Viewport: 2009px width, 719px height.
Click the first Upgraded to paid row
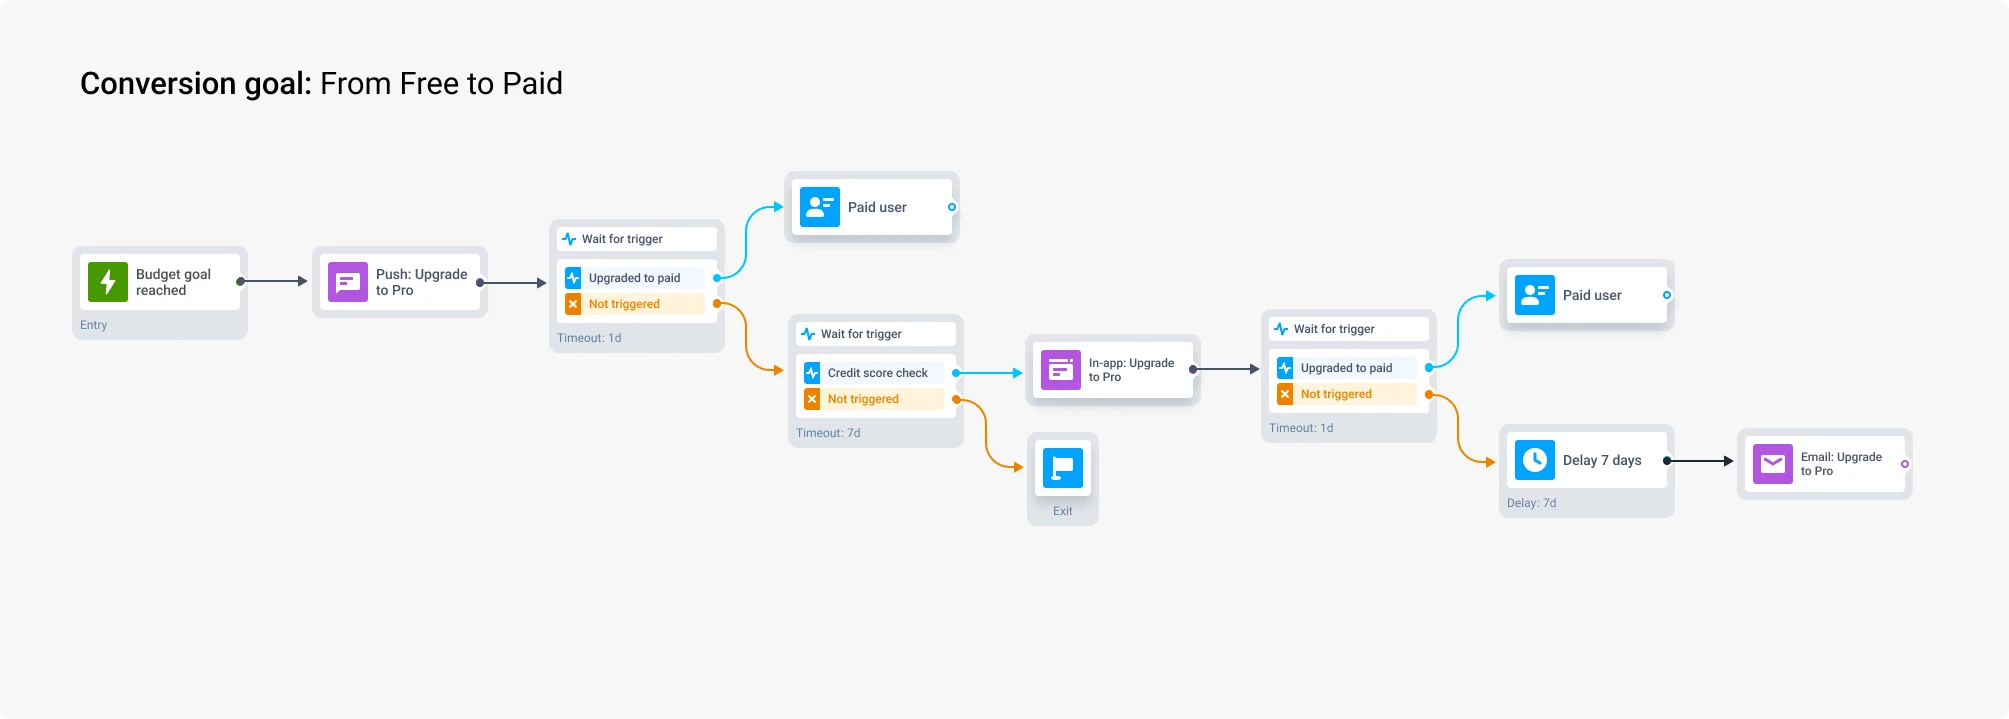[634, 278]
